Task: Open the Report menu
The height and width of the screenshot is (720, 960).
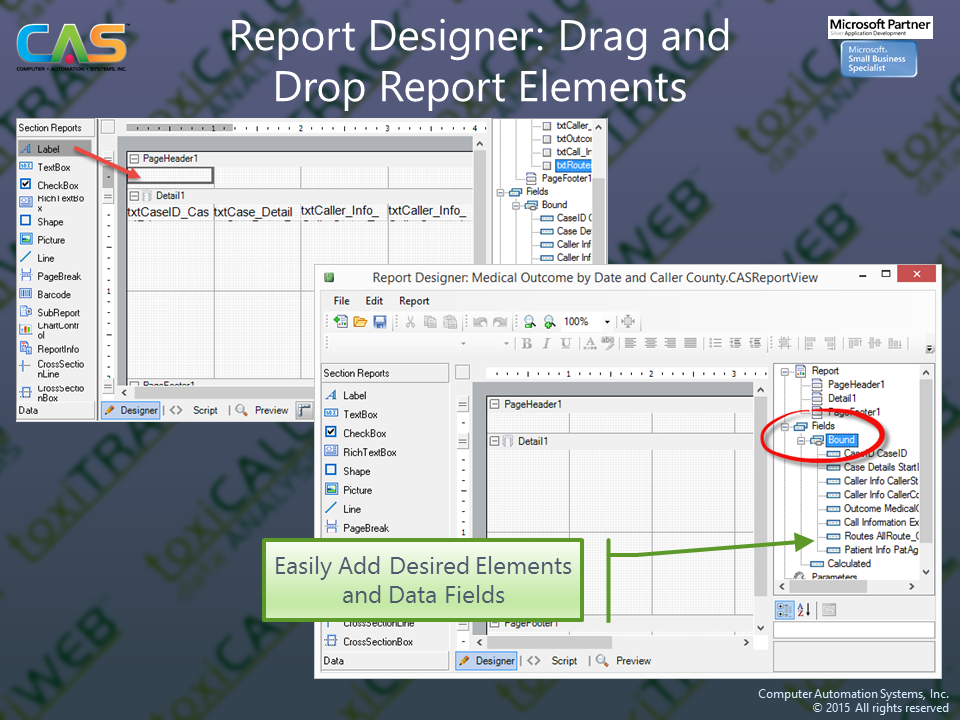Action: [414, 300]
